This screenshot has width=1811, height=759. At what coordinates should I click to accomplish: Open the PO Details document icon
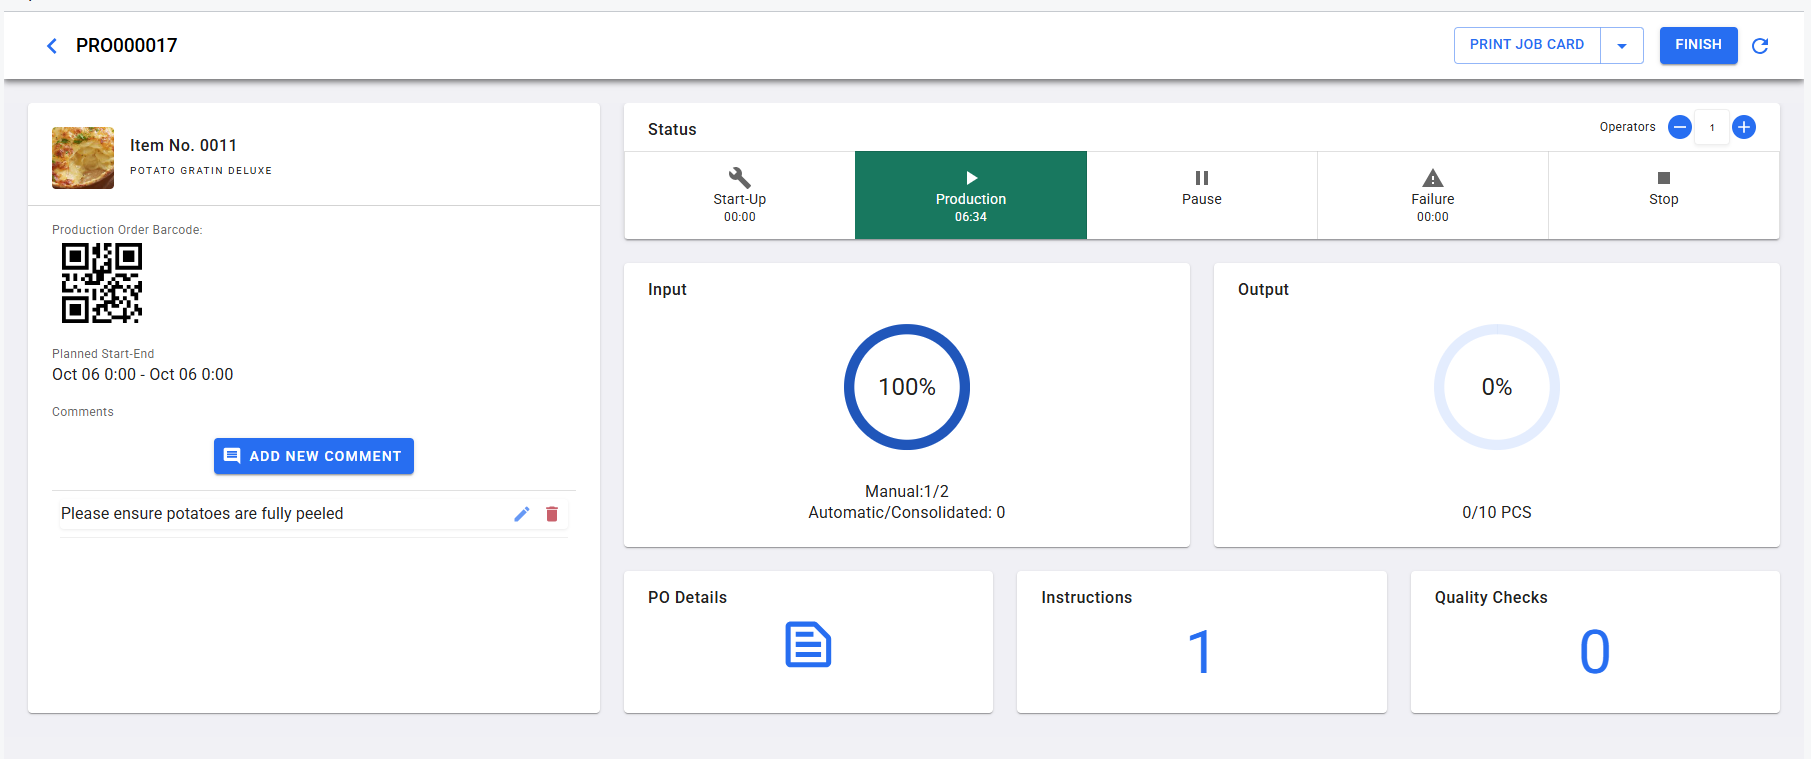[808, 645]
